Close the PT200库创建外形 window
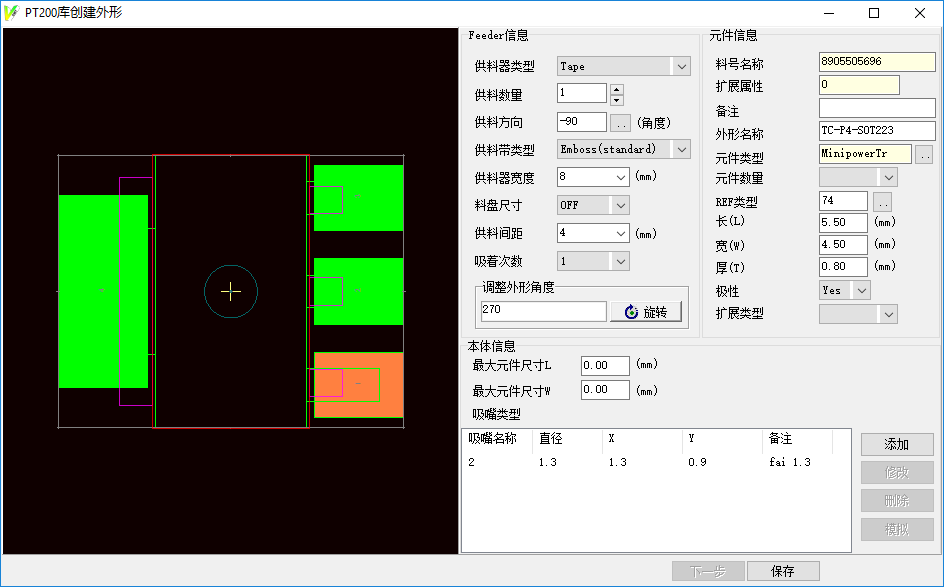 click(x=920, y=13)
